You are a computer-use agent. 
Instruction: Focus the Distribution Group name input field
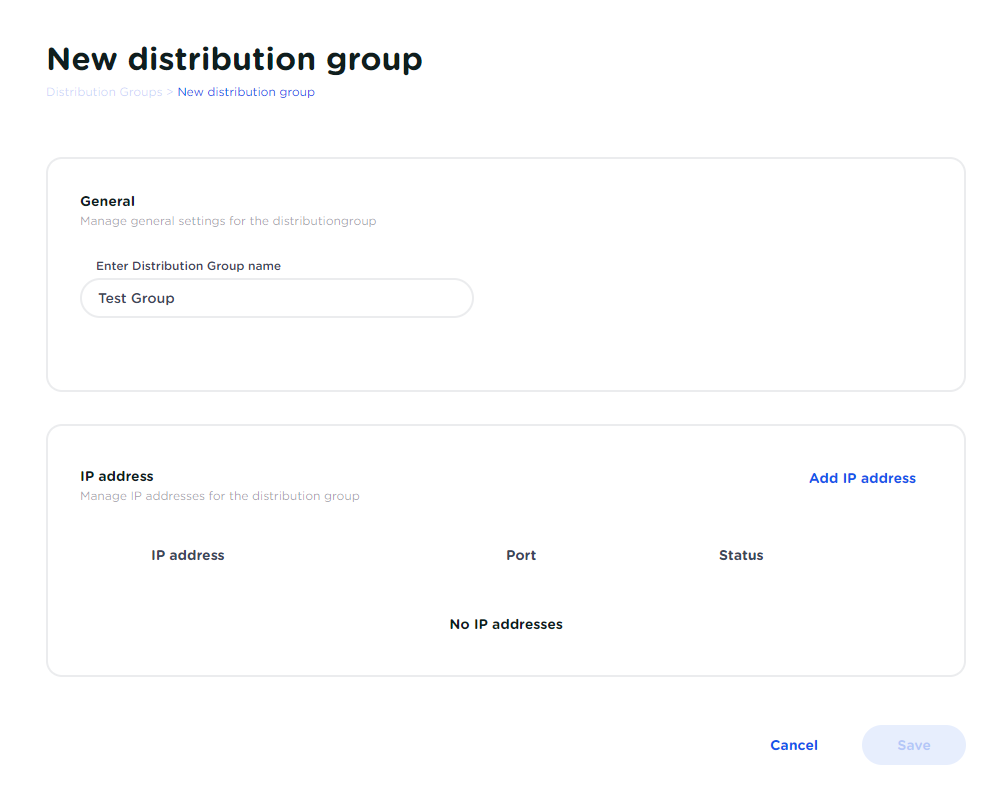tap(276, 298)
